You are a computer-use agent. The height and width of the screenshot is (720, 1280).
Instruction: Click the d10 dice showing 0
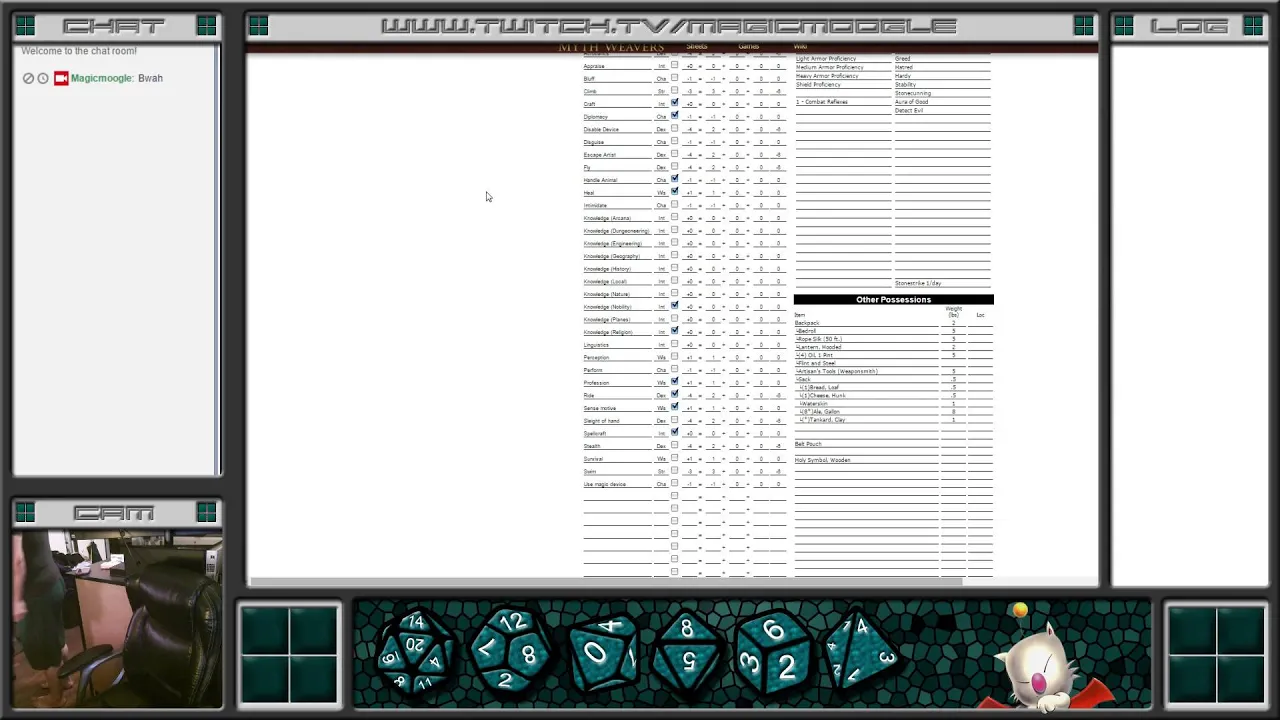[x=602, y=653]
